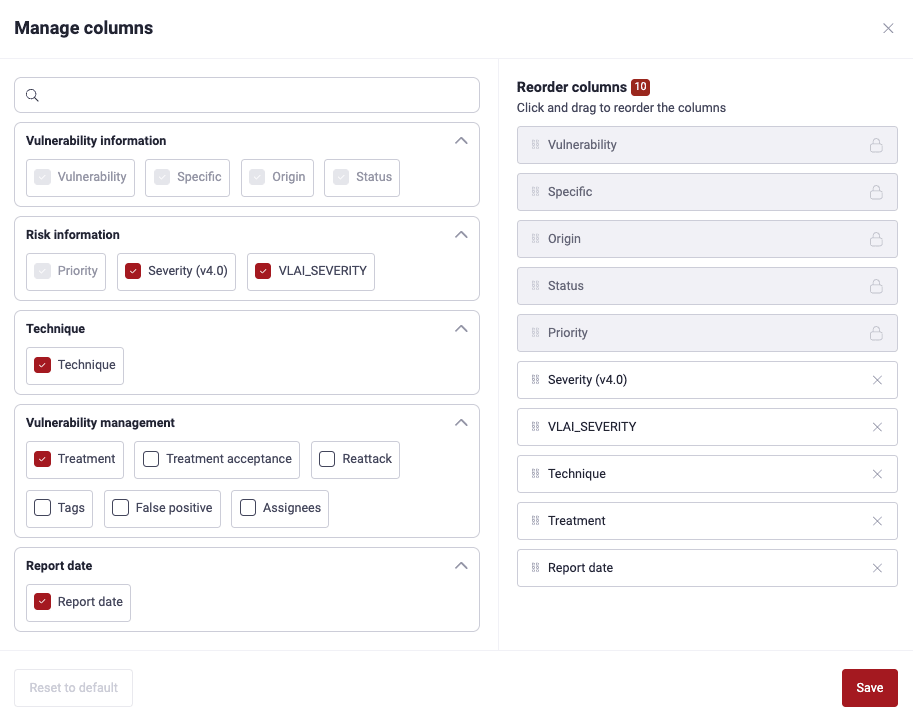Collapse the Vulnerability information section
Screen dimensions: 913x721
tap(461, 140)
